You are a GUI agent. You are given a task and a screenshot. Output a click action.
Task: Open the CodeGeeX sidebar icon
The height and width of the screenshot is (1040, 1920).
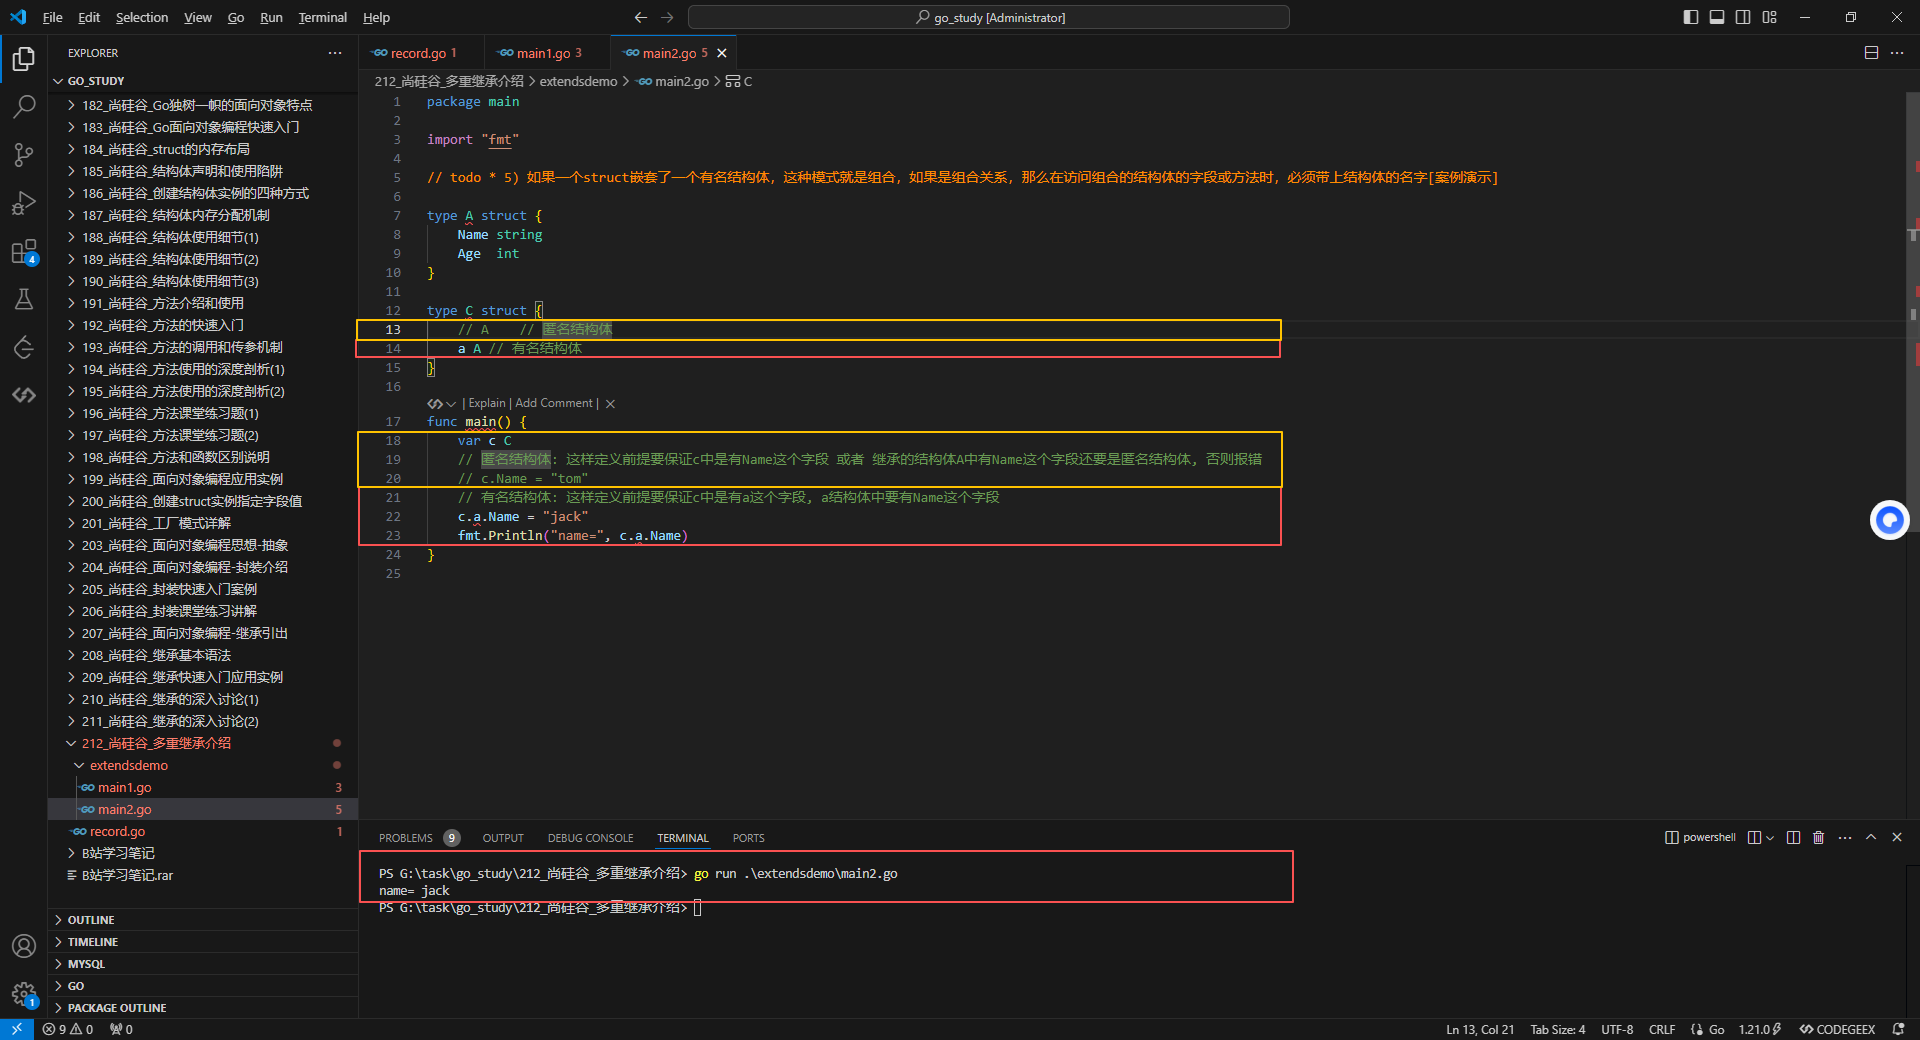pos(24,395)
